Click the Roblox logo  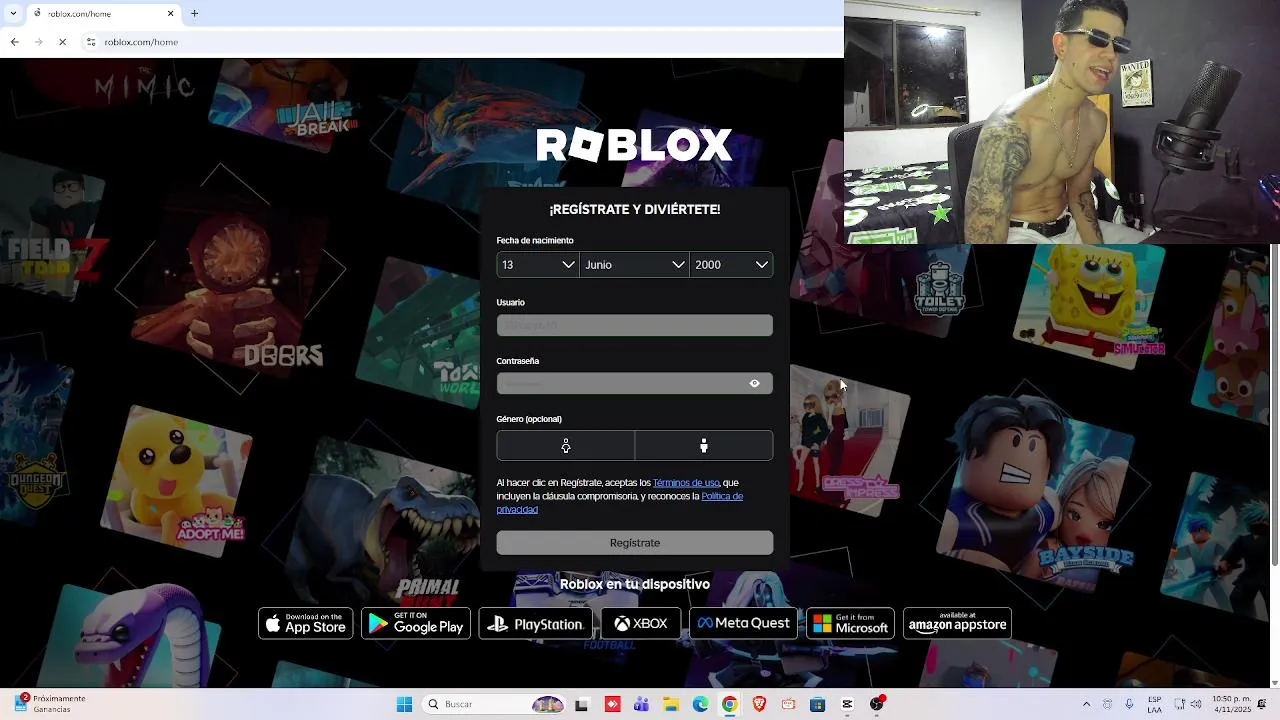click(x=634, y=146)
